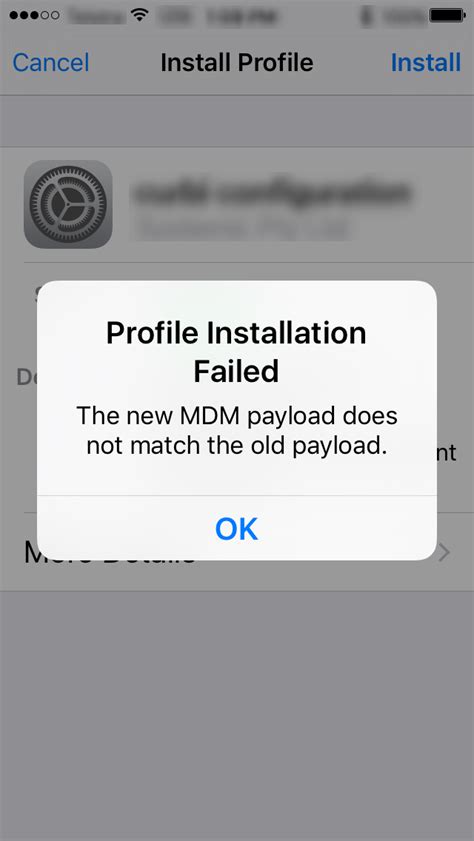Tap Install in the navigation bar
The height and width of the screenshot is (841, 474).
[x=426, y=62]
